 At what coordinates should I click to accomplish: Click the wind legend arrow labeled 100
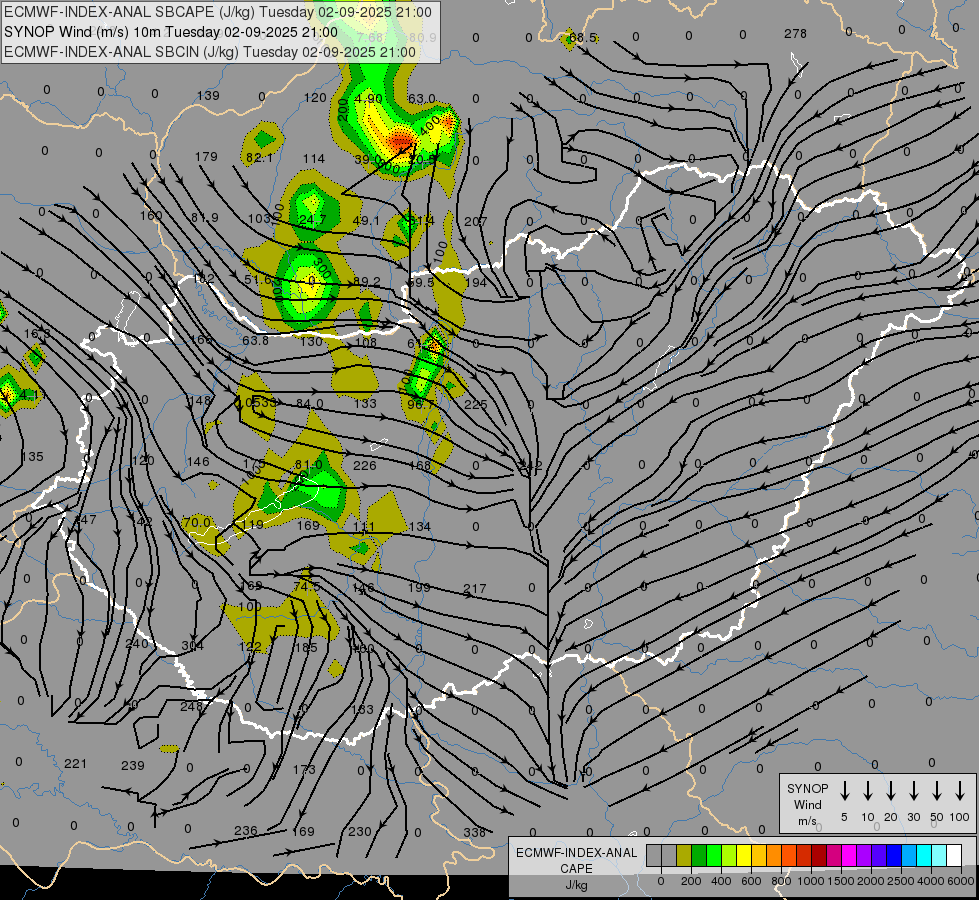point(960,791)
